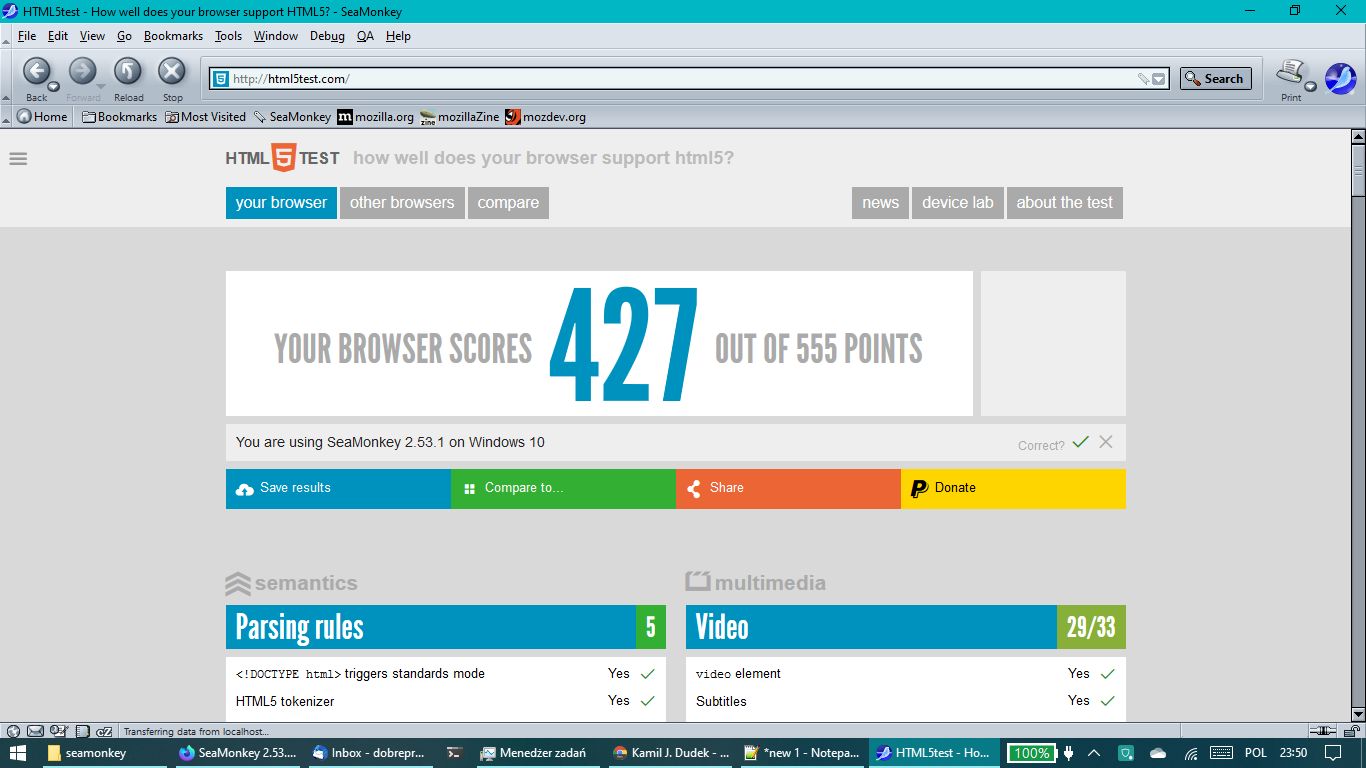Open Navigator from the status bar globe icon
Viewport: 1366px width, 768px height.
click(13, 731)
